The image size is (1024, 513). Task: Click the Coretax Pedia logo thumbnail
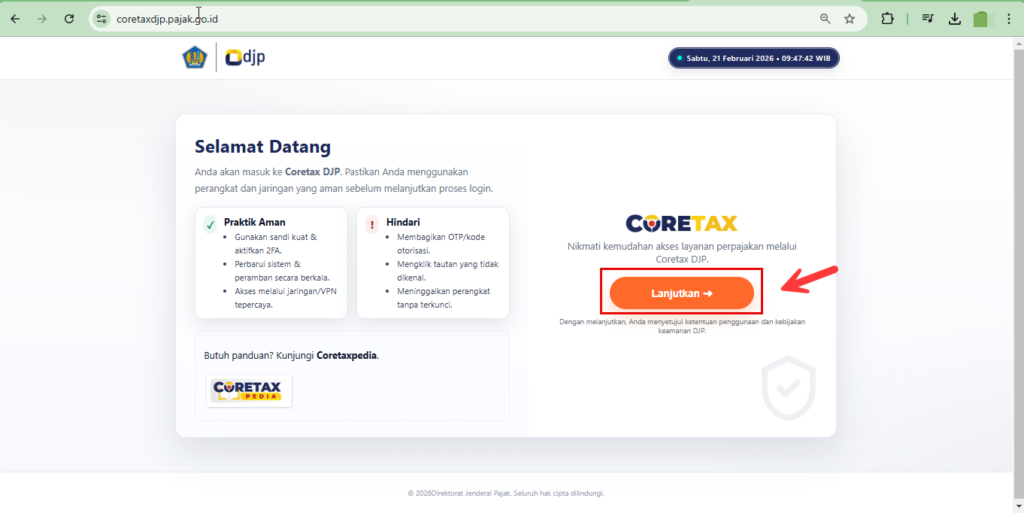click(249, 390)
